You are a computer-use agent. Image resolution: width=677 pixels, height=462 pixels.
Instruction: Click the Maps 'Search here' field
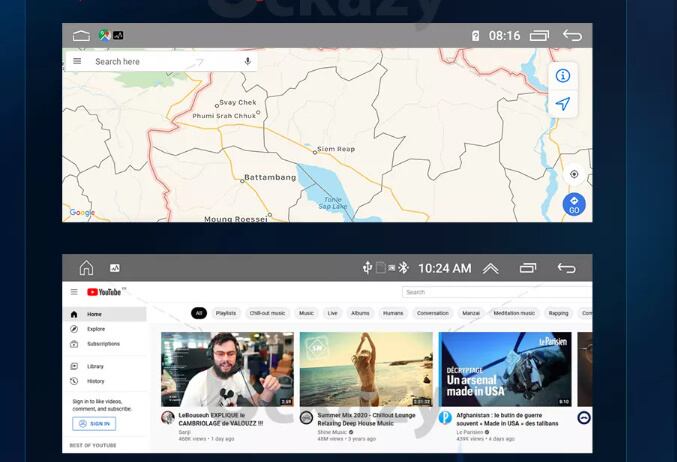tap(160, 61)
